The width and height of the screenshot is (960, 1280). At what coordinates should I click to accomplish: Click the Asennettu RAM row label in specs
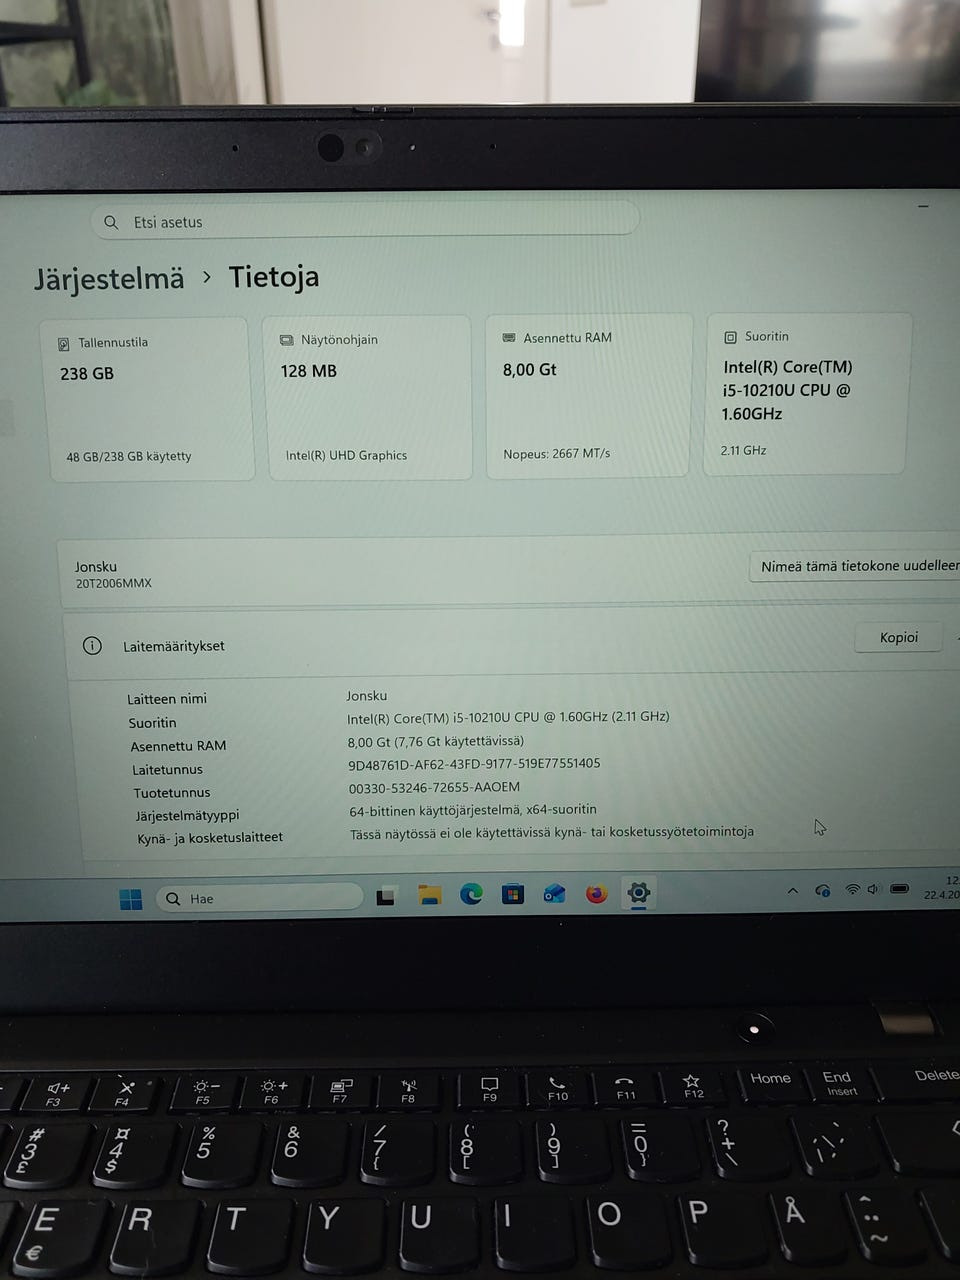click(x=178, y=746)
